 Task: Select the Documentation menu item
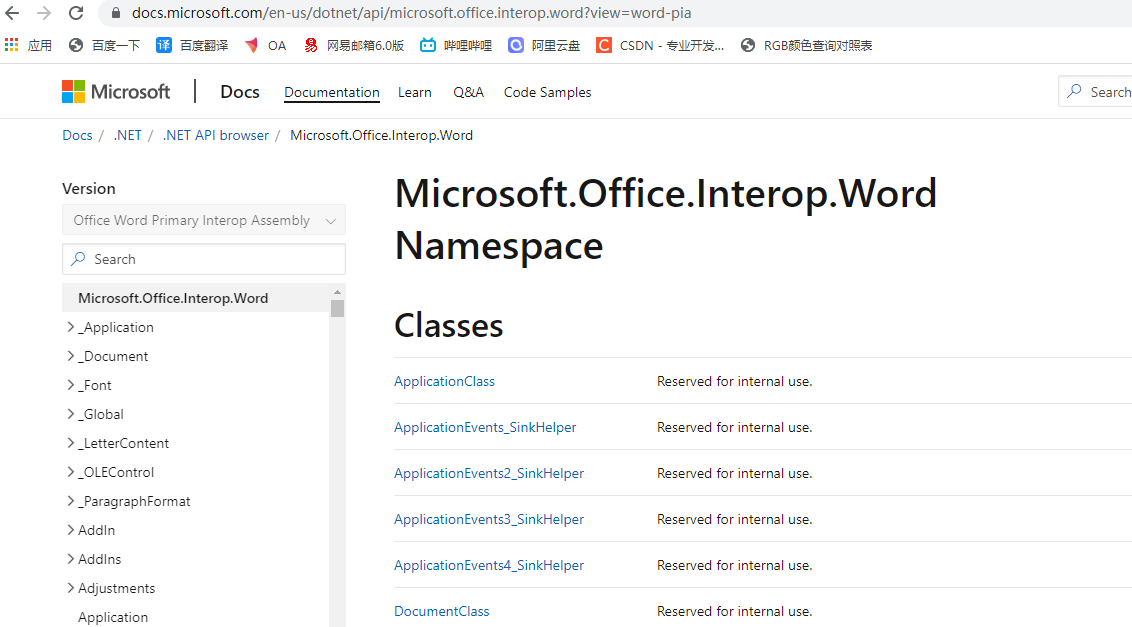pyautogui.click(x=331, y=92)
